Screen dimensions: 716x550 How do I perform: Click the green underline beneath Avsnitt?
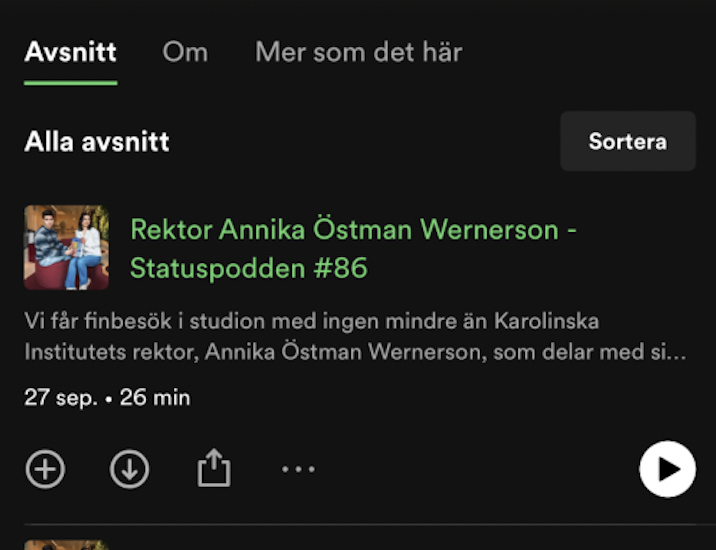71,83
